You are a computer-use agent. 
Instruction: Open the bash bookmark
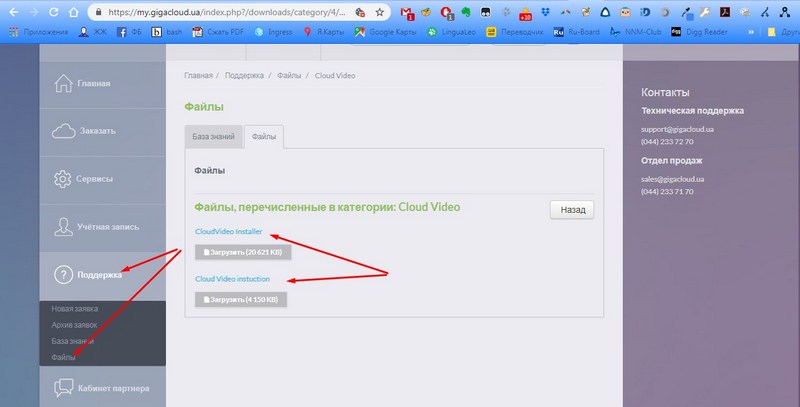(167, 32)
